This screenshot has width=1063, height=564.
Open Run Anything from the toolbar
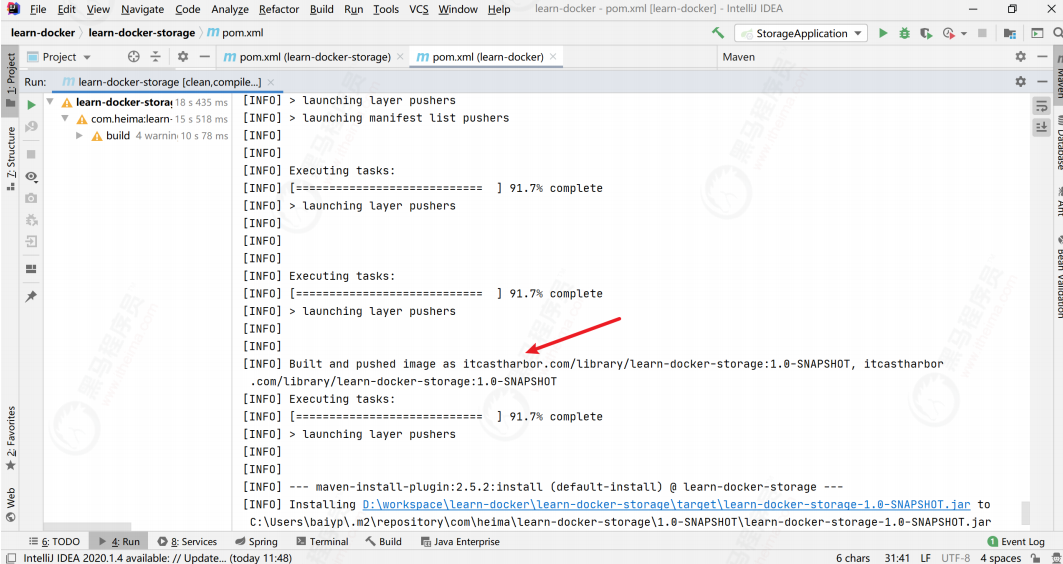pyautogui.click(x=1037, y=33)
